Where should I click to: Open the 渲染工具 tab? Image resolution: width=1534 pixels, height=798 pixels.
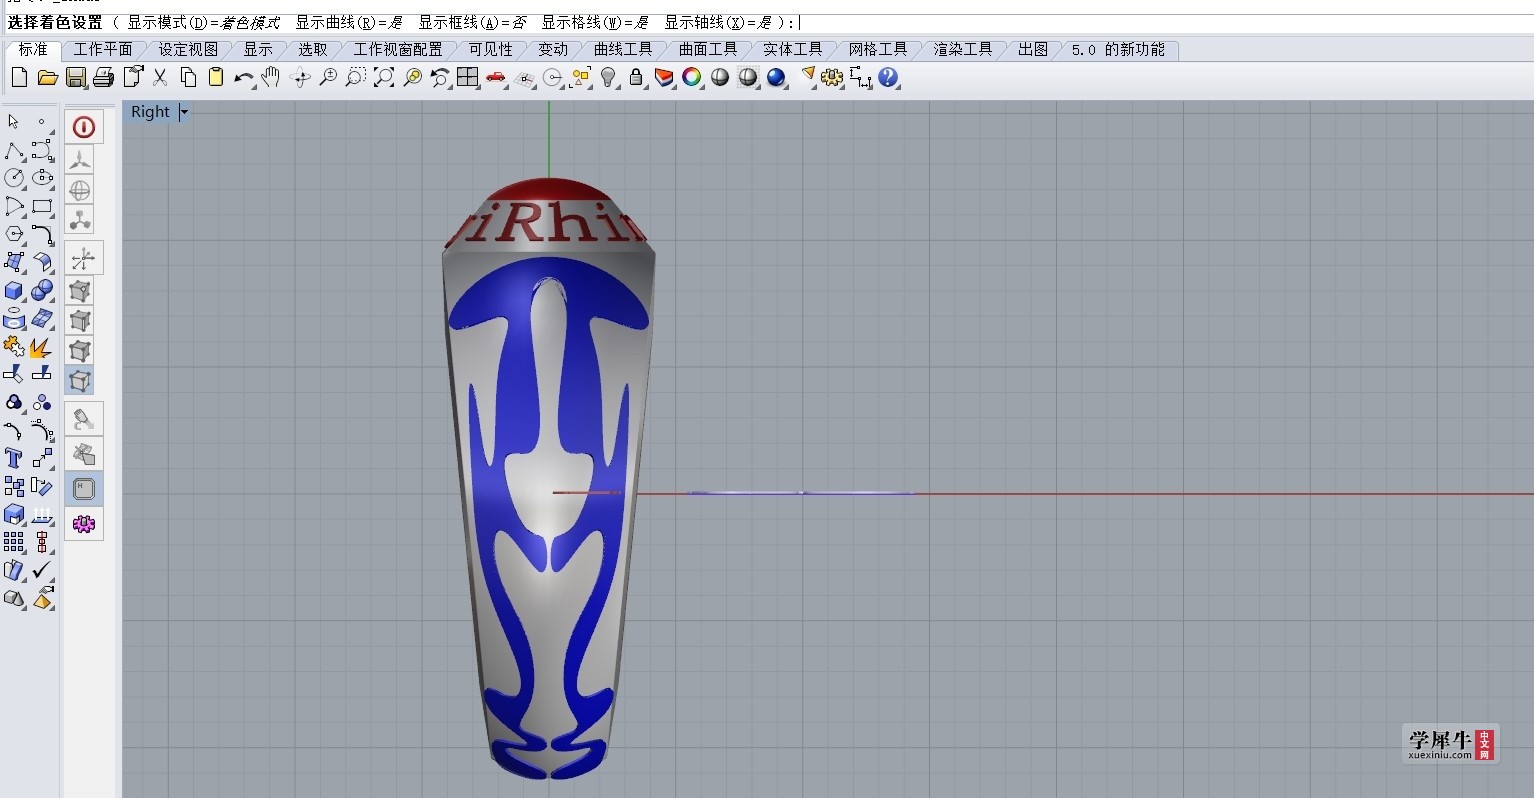(962, 49)
